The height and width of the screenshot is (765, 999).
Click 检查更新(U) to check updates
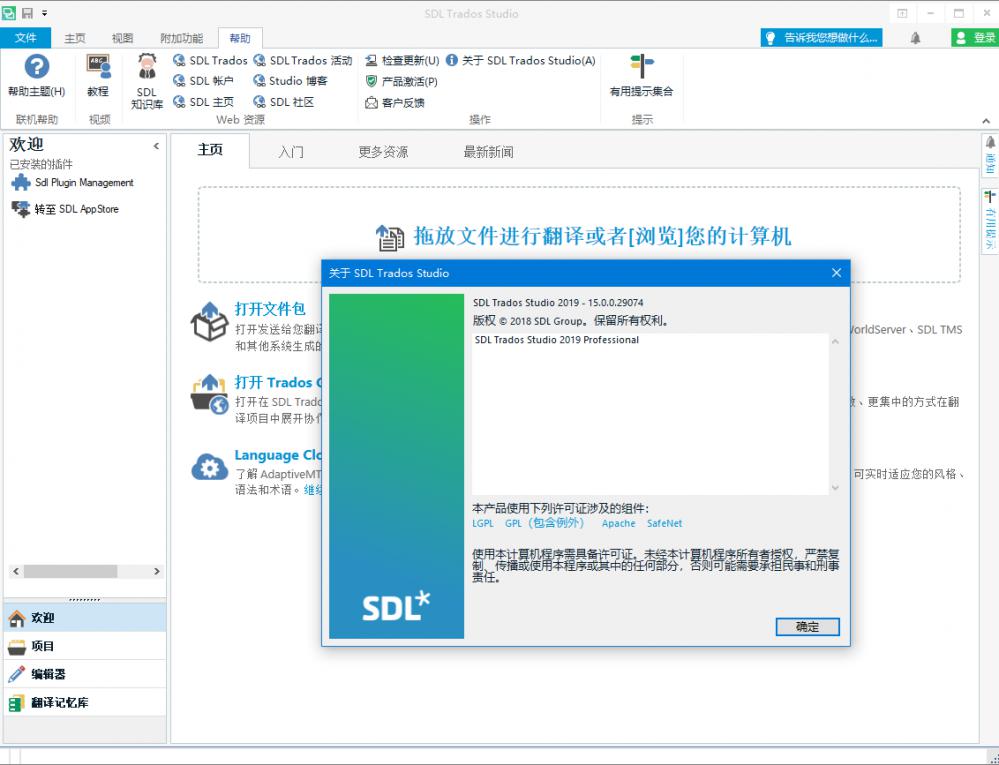click(x=402, y=61)
